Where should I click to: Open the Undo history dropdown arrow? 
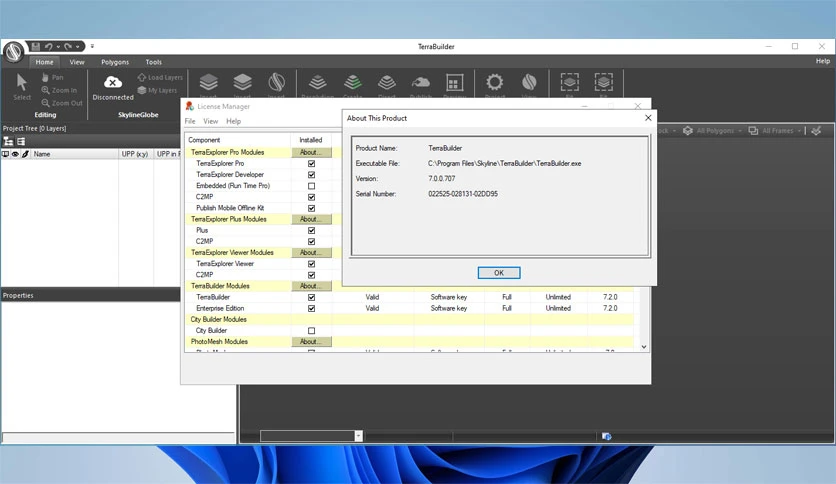coord(58,46)
